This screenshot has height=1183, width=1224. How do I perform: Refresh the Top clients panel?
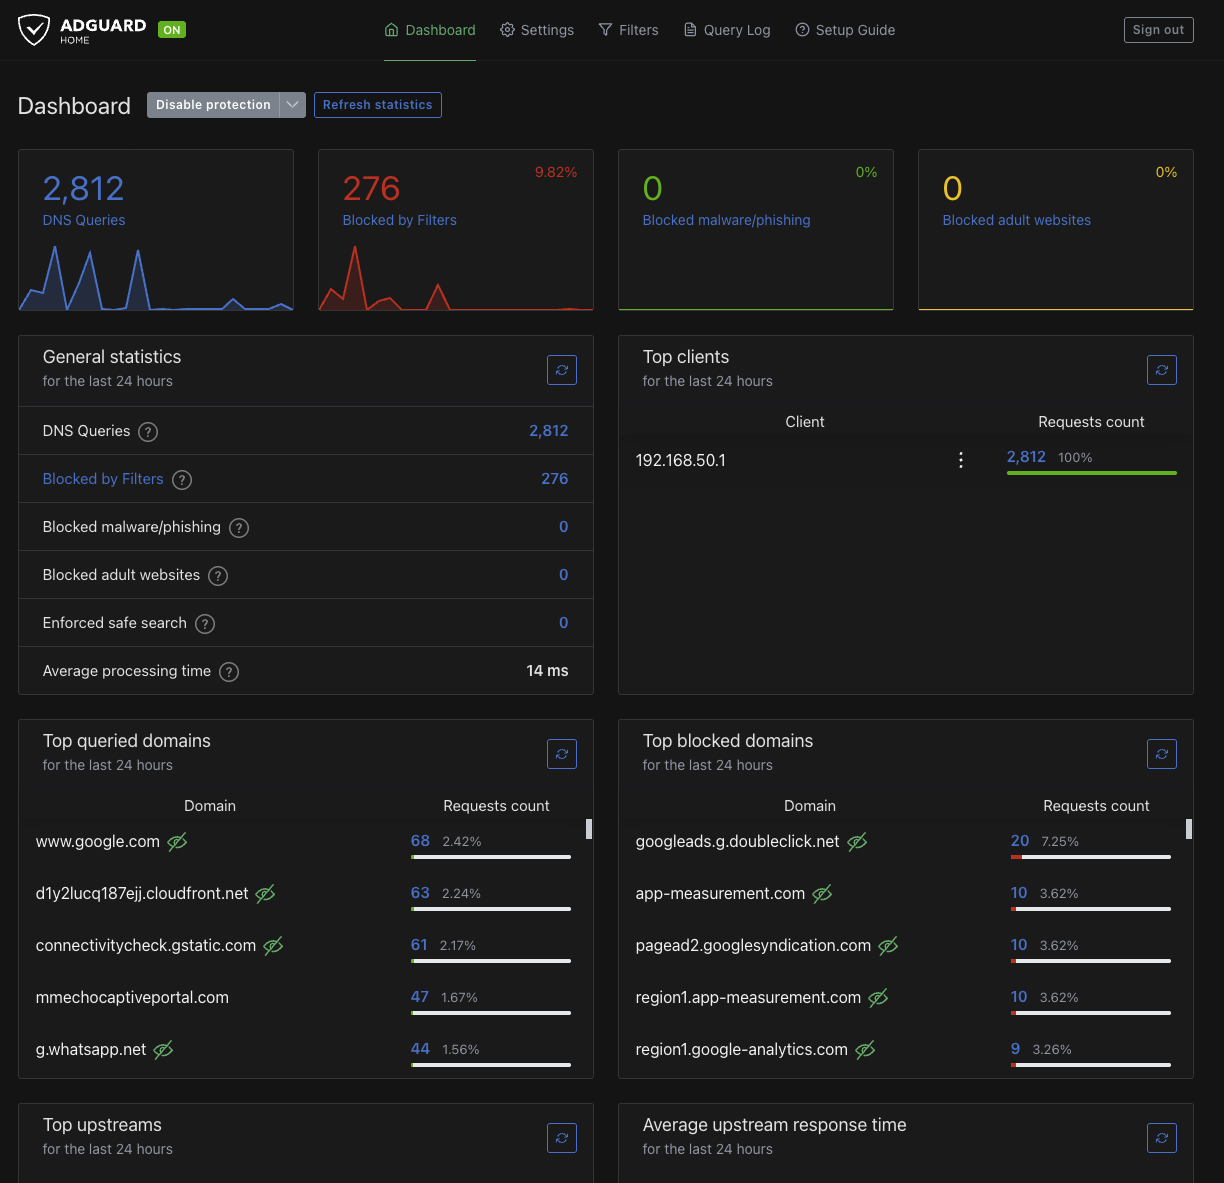pyautogui.click(x=1162, y=370)
